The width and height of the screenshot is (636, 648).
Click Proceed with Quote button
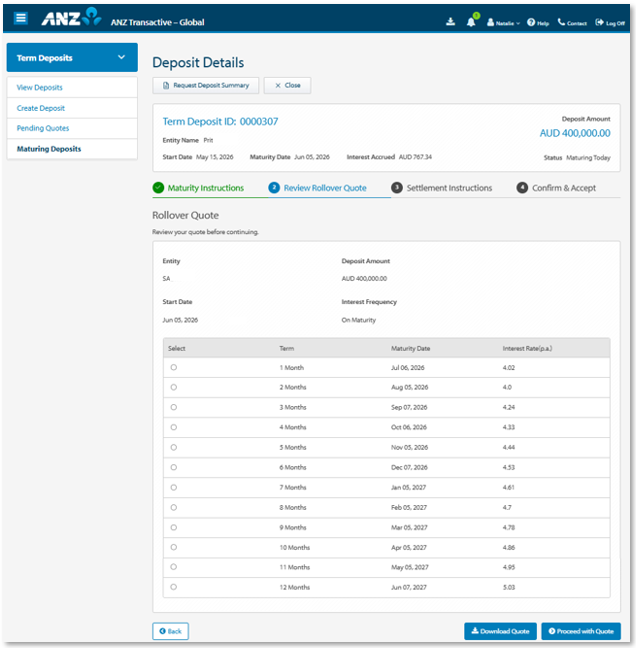581,631
